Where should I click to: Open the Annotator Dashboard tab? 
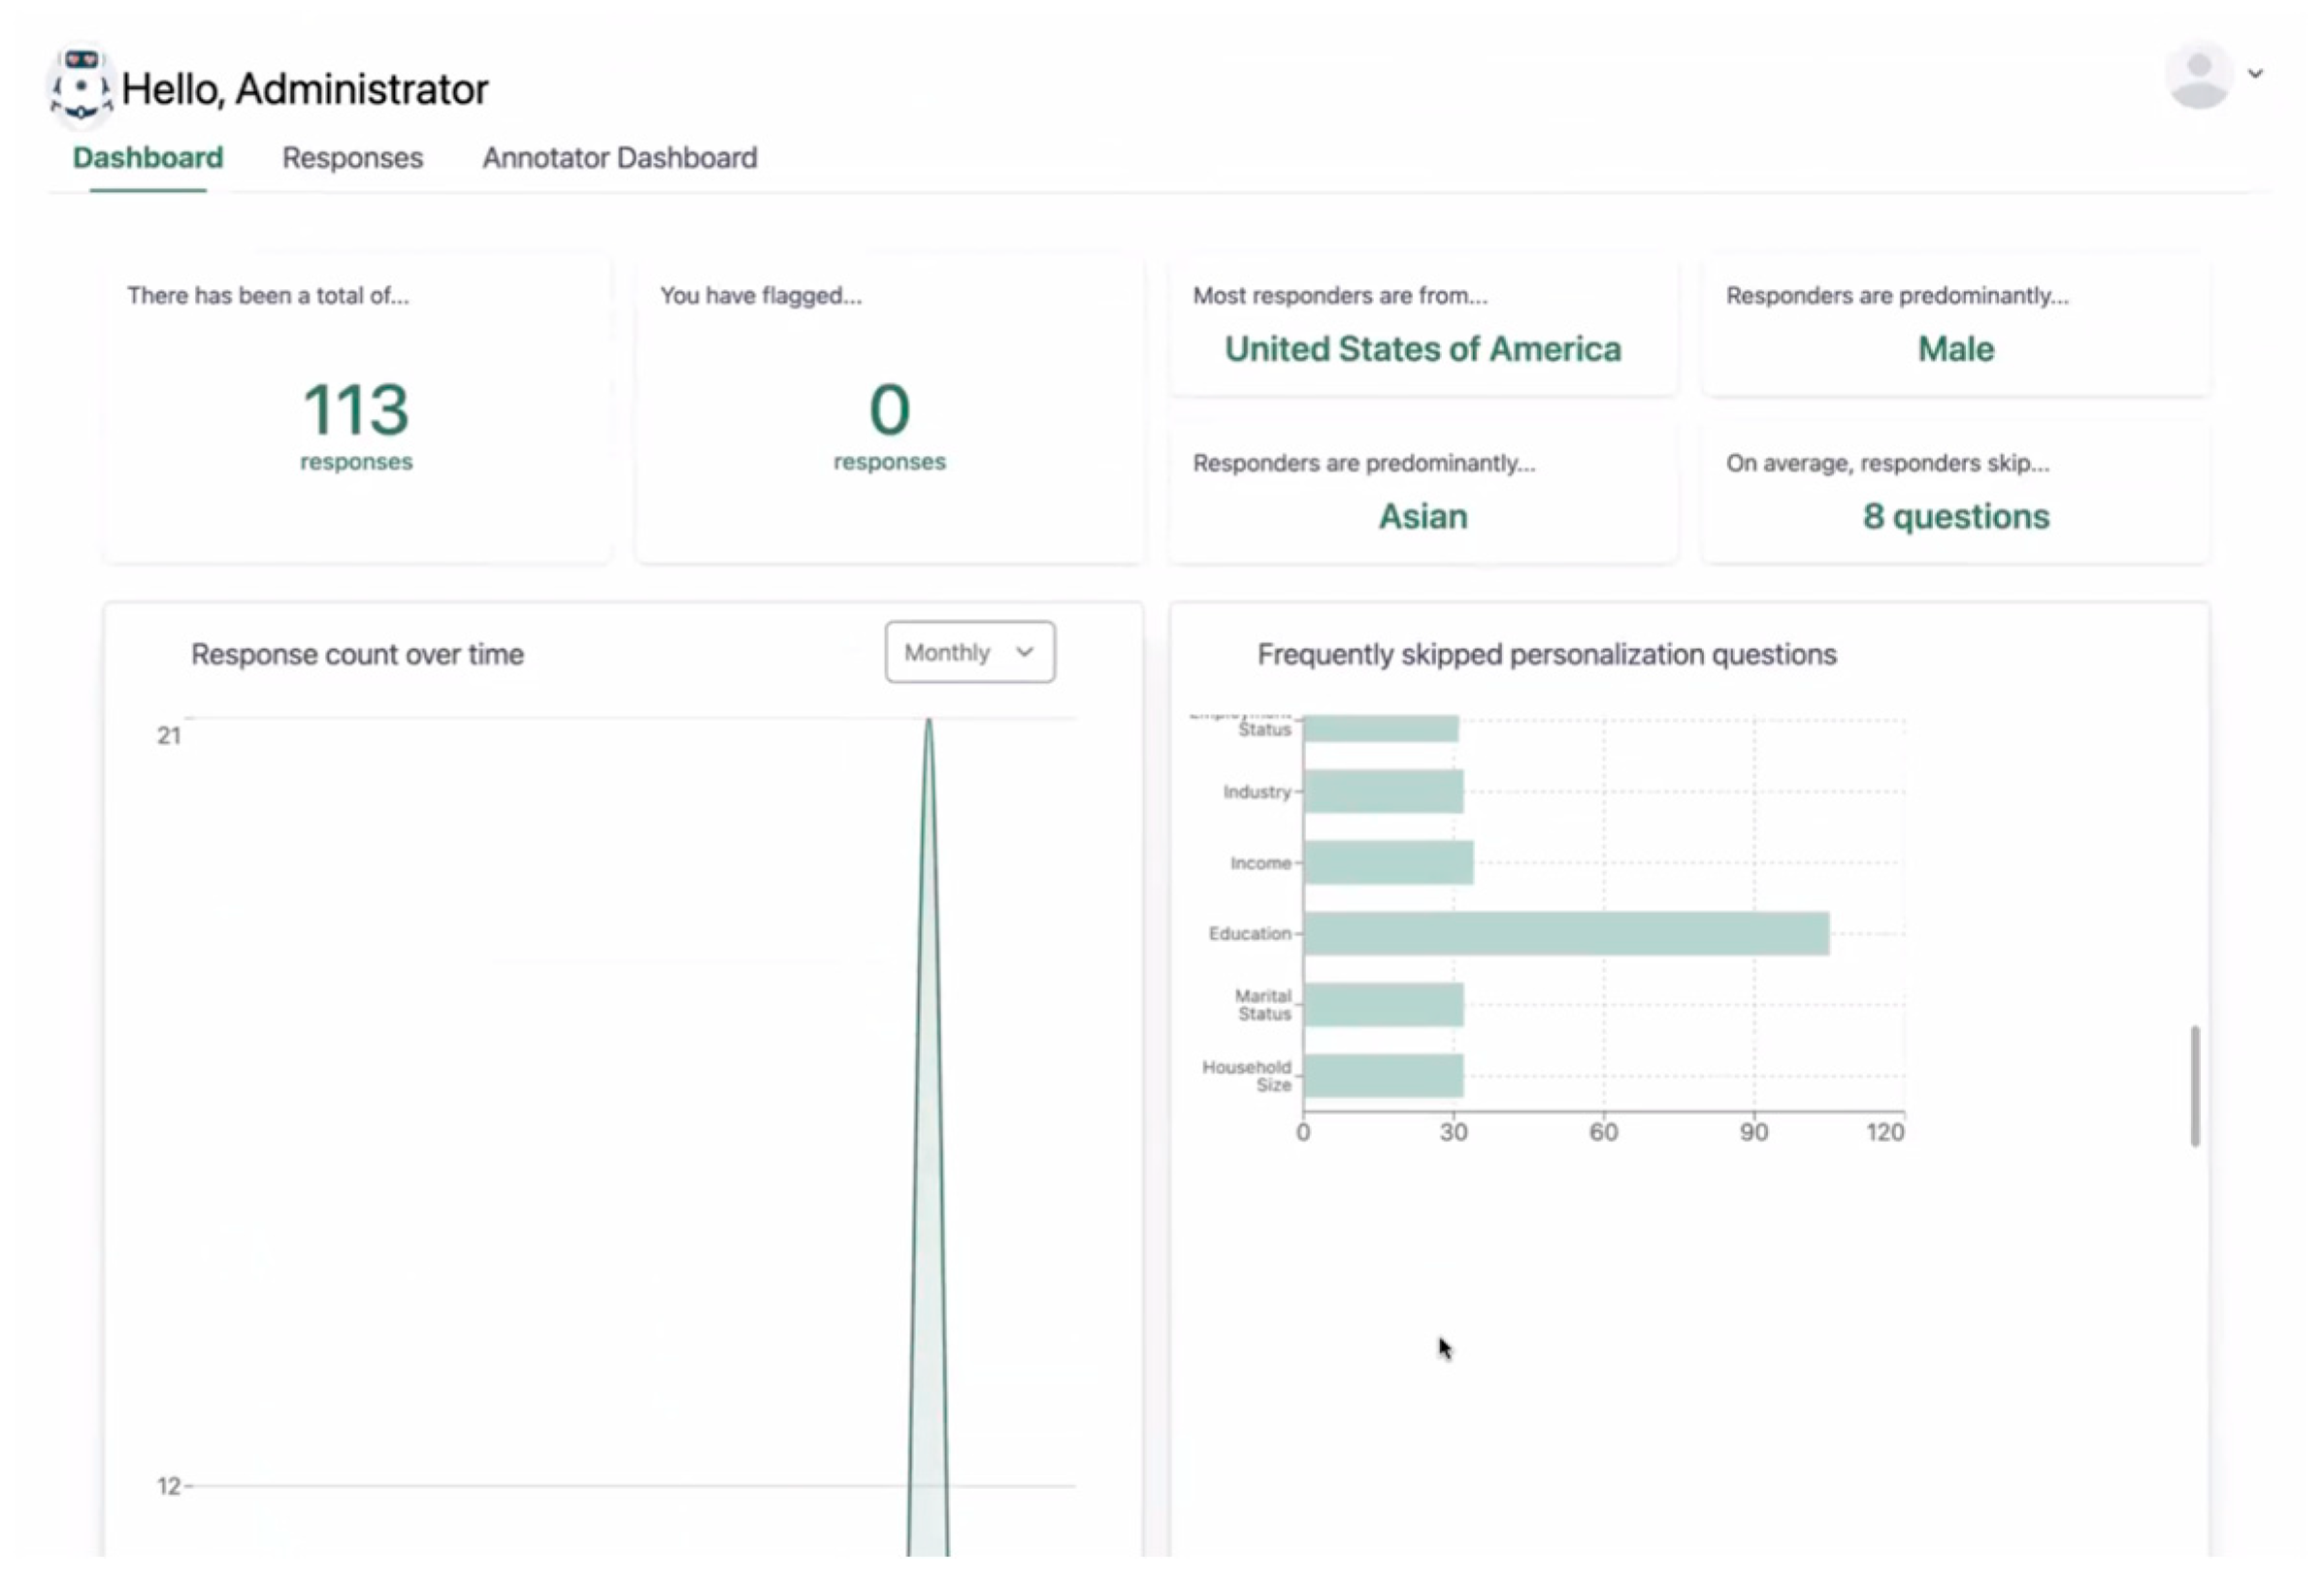619,158
